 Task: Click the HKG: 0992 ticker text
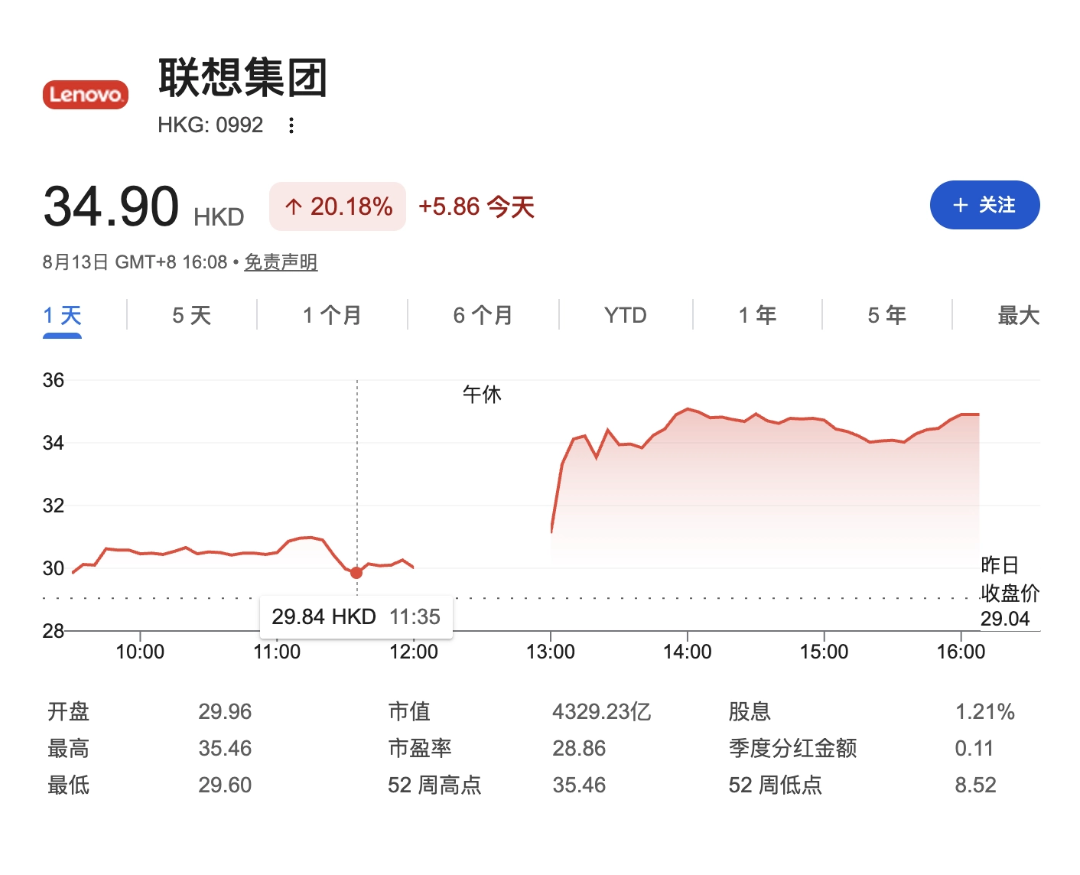pos(210,125)
